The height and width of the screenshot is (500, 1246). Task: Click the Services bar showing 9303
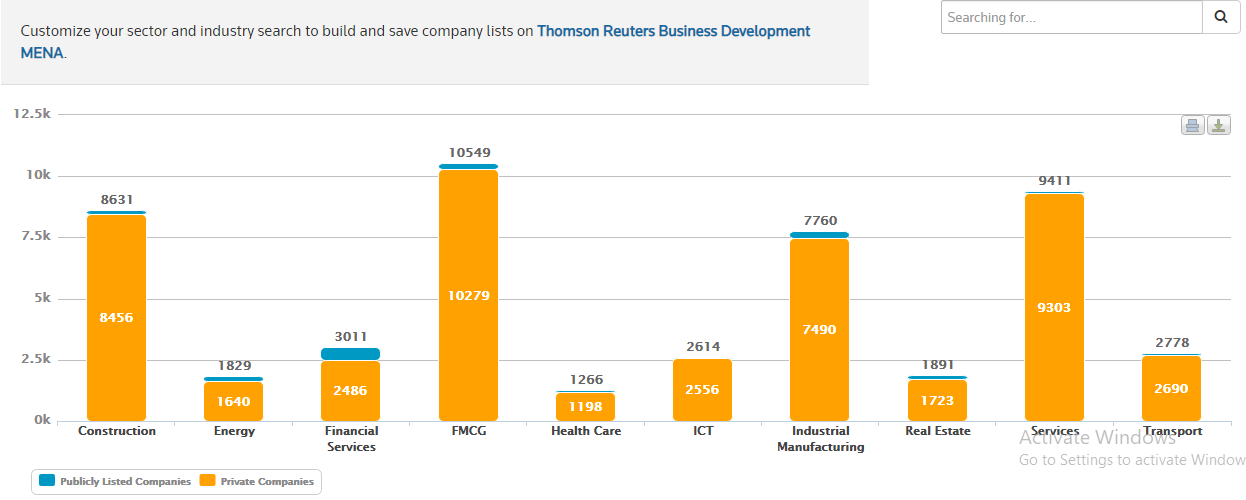[1054, 307]
